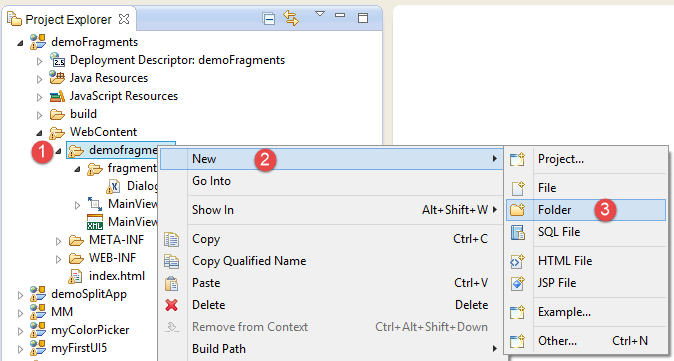Viewport: 674px width, 361px height.
Task: Open the Project Explorer View Menu triangle
Action: [320, 14]
